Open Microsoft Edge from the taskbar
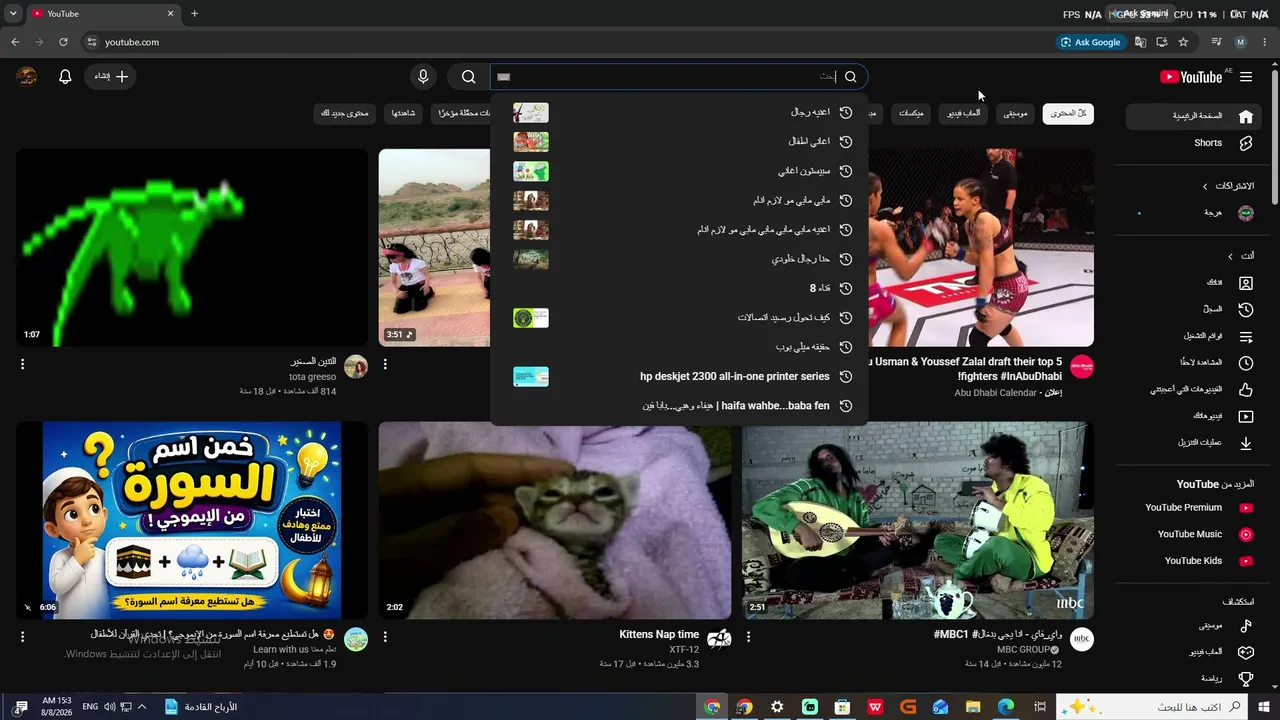Image resolution: width=1280 pixels, height=720 pixels. [x=1007, y=707]
